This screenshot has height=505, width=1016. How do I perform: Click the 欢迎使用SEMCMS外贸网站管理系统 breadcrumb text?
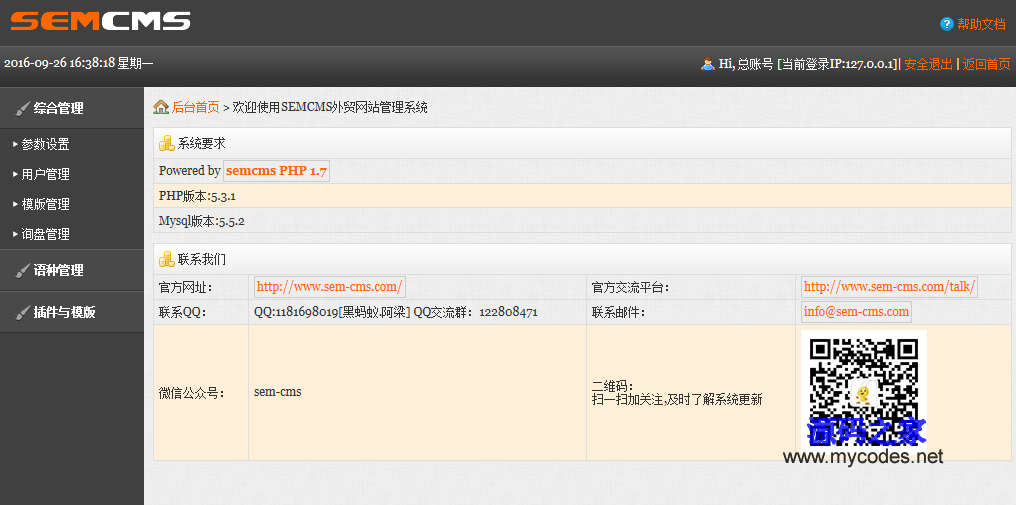coord(330,107)
